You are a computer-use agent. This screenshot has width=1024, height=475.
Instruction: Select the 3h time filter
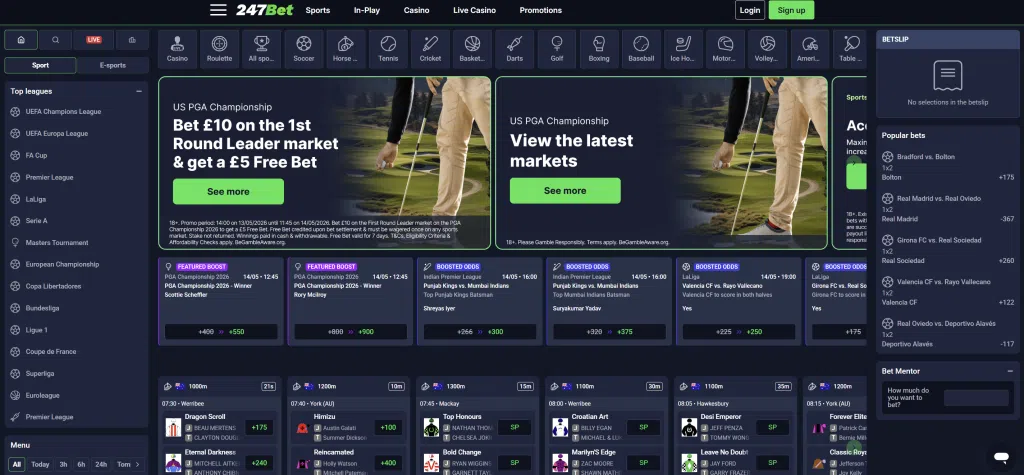tap(63, 465)
